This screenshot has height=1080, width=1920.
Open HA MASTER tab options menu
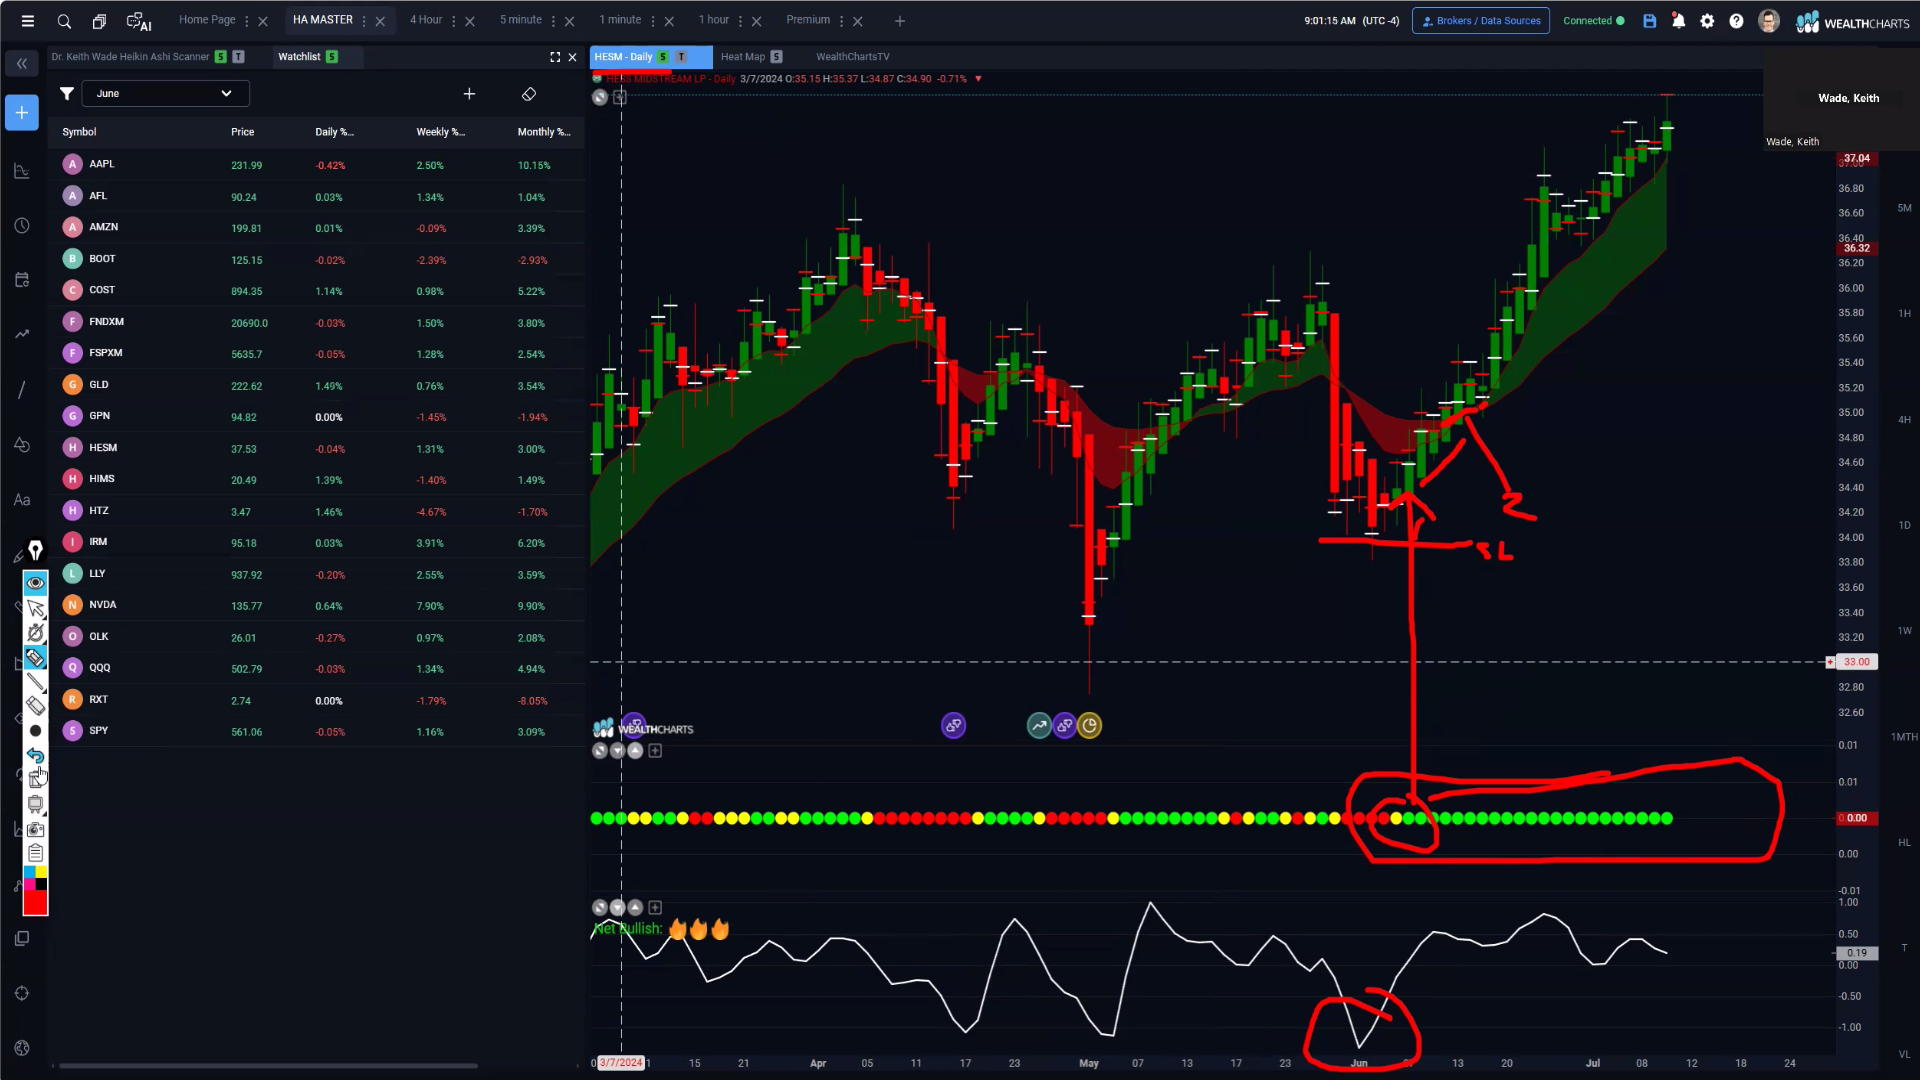tap(364, 21)
